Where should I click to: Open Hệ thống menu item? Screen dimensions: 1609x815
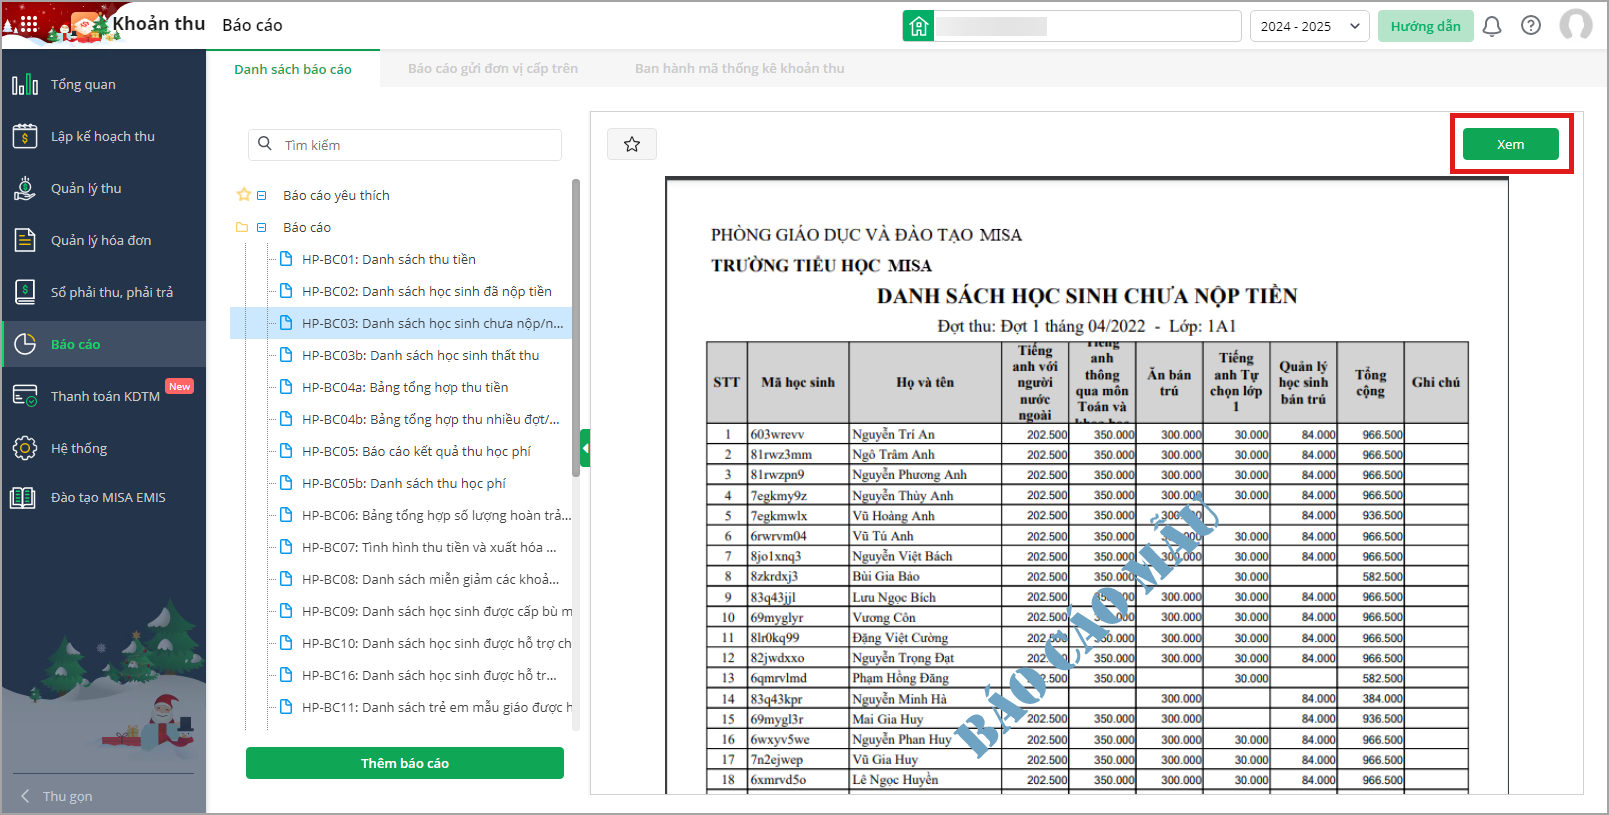(104, 448)
